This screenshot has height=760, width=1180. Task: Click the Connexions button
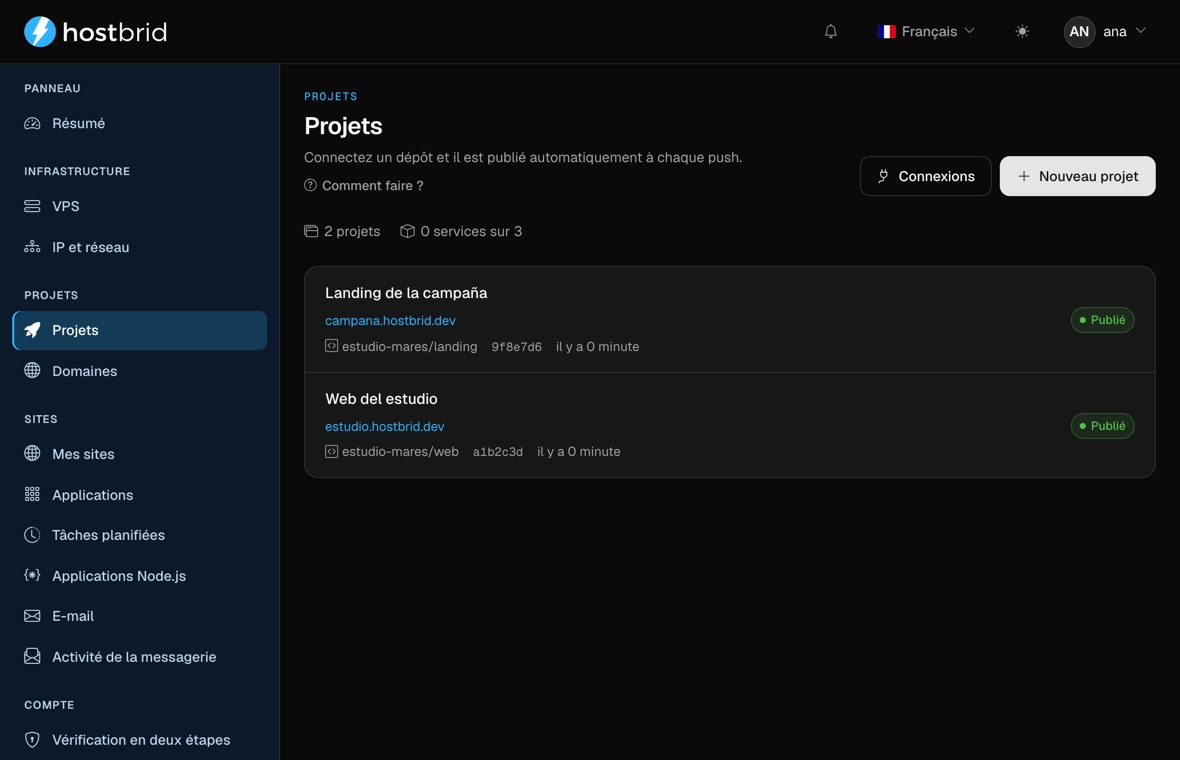tap(926, 176)
